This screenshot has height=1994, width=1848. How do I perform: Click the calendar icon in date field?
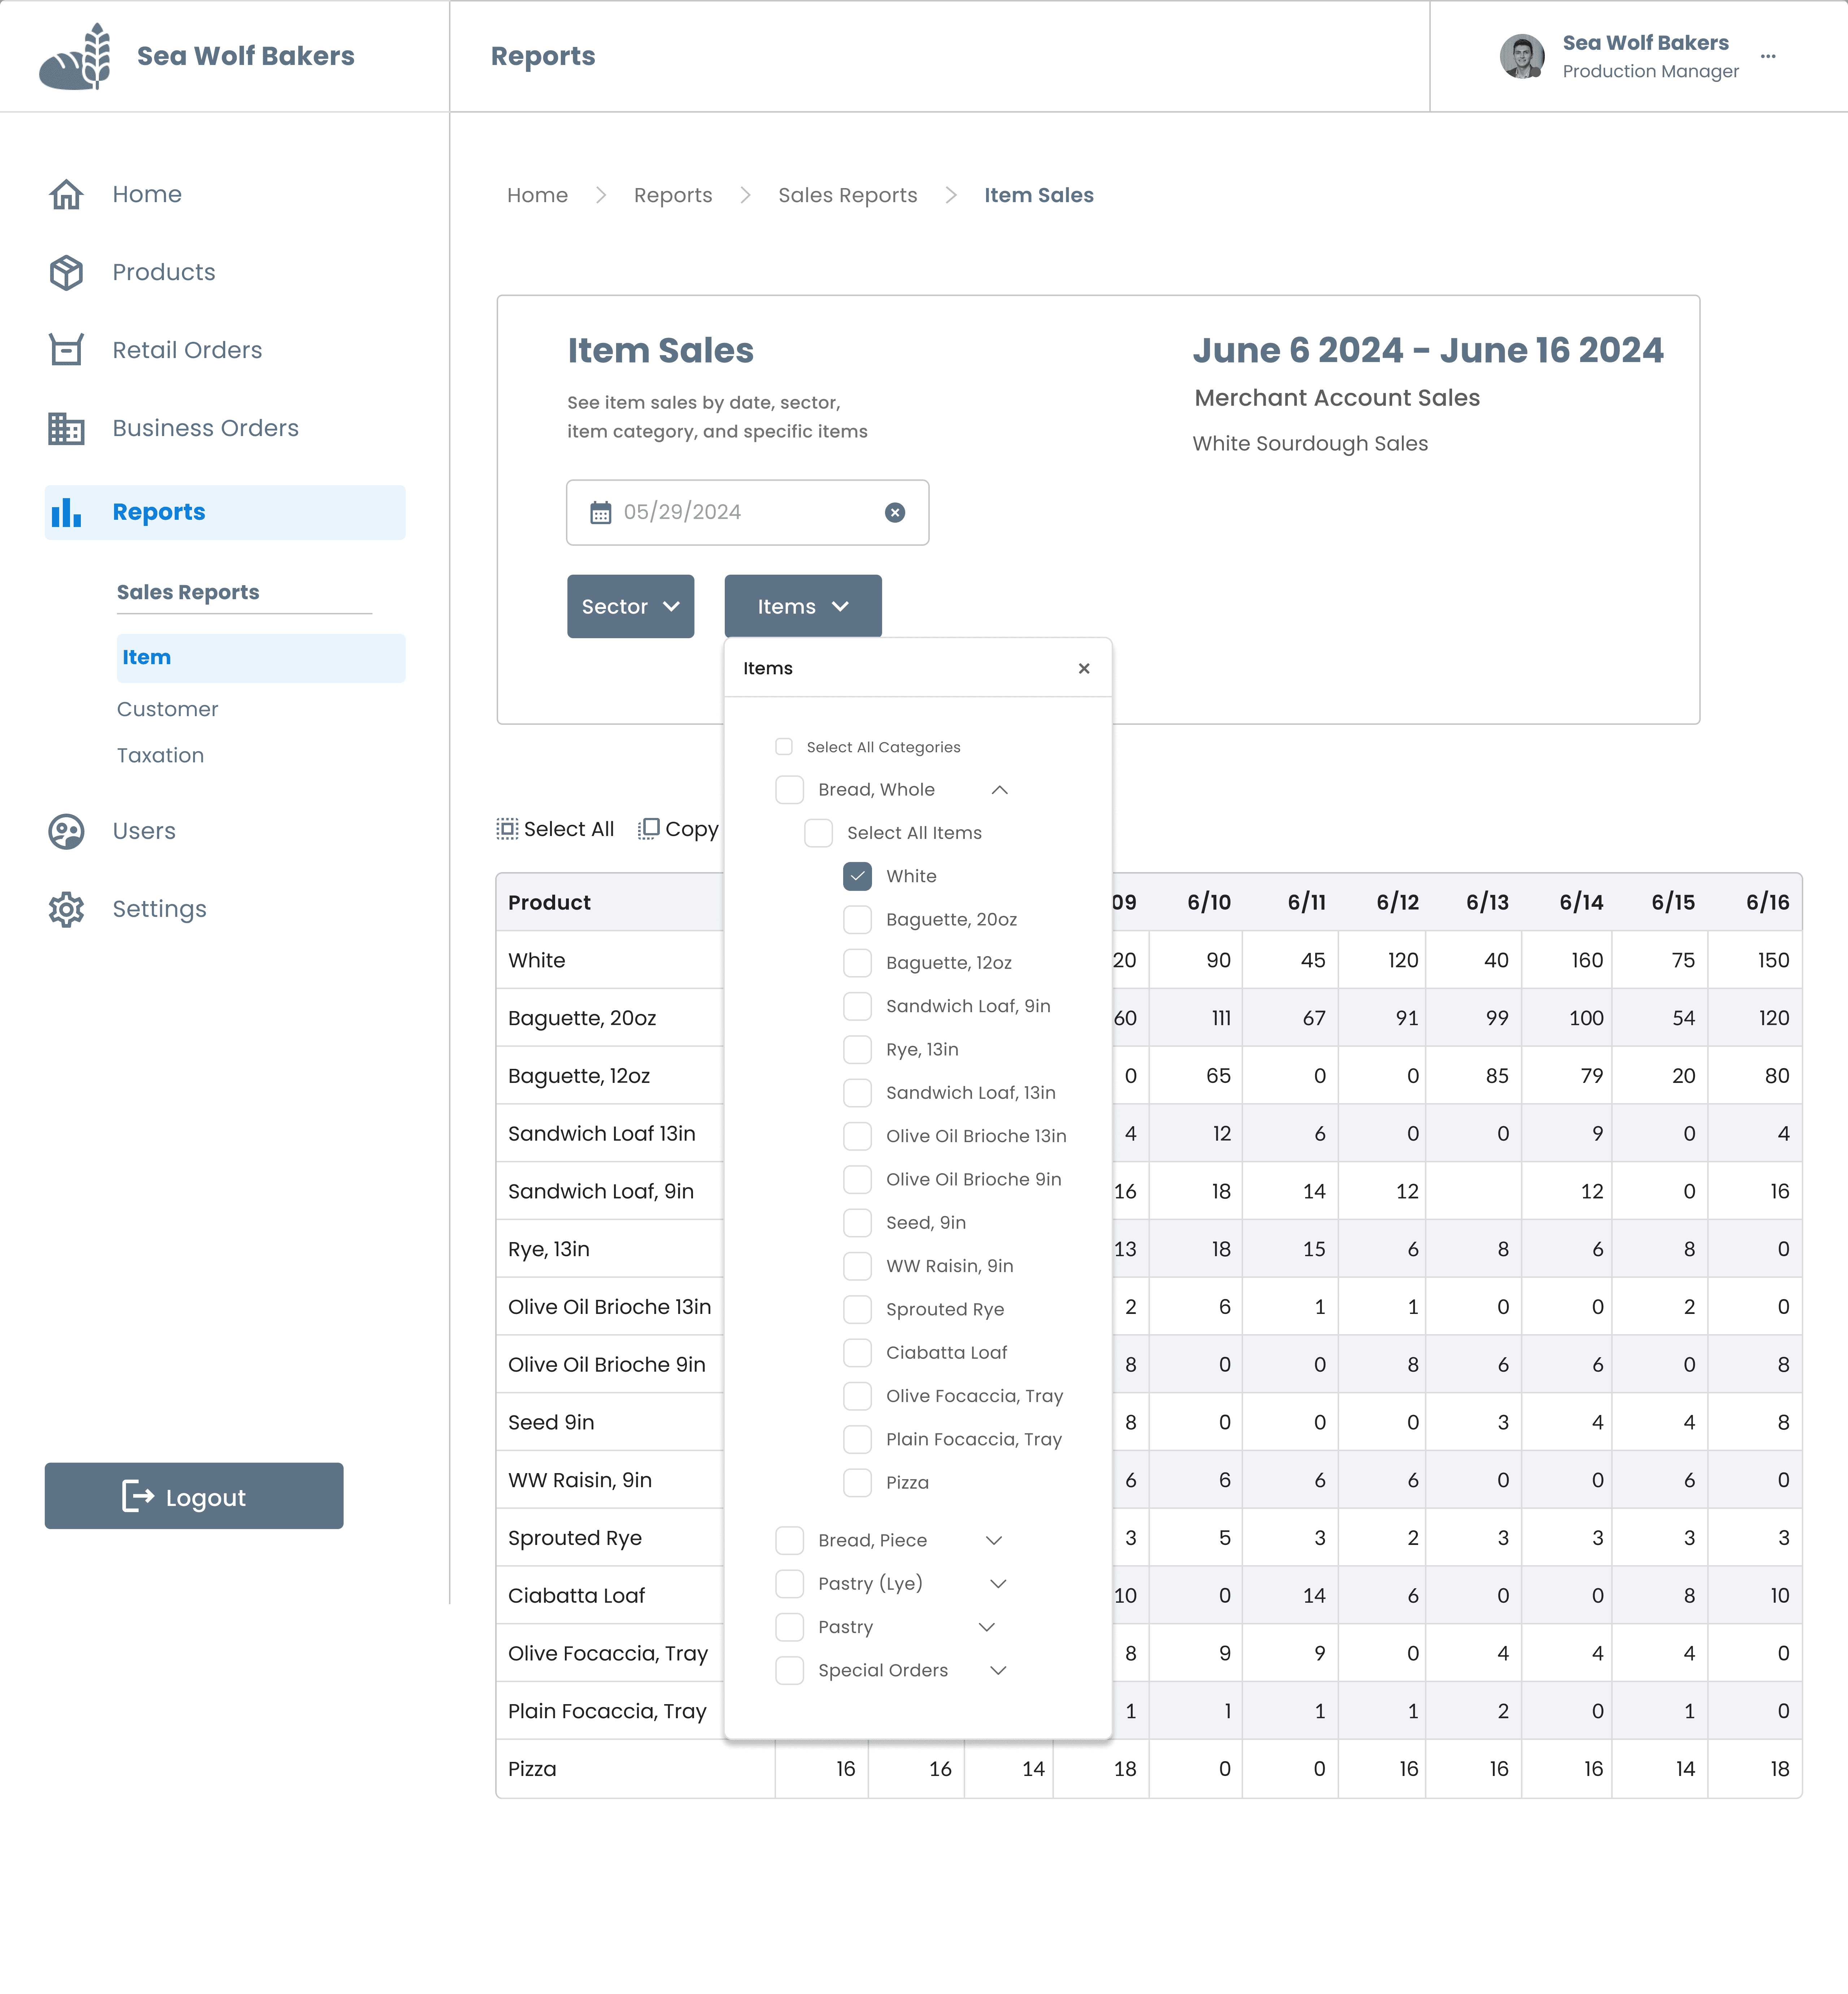(600, 513)
